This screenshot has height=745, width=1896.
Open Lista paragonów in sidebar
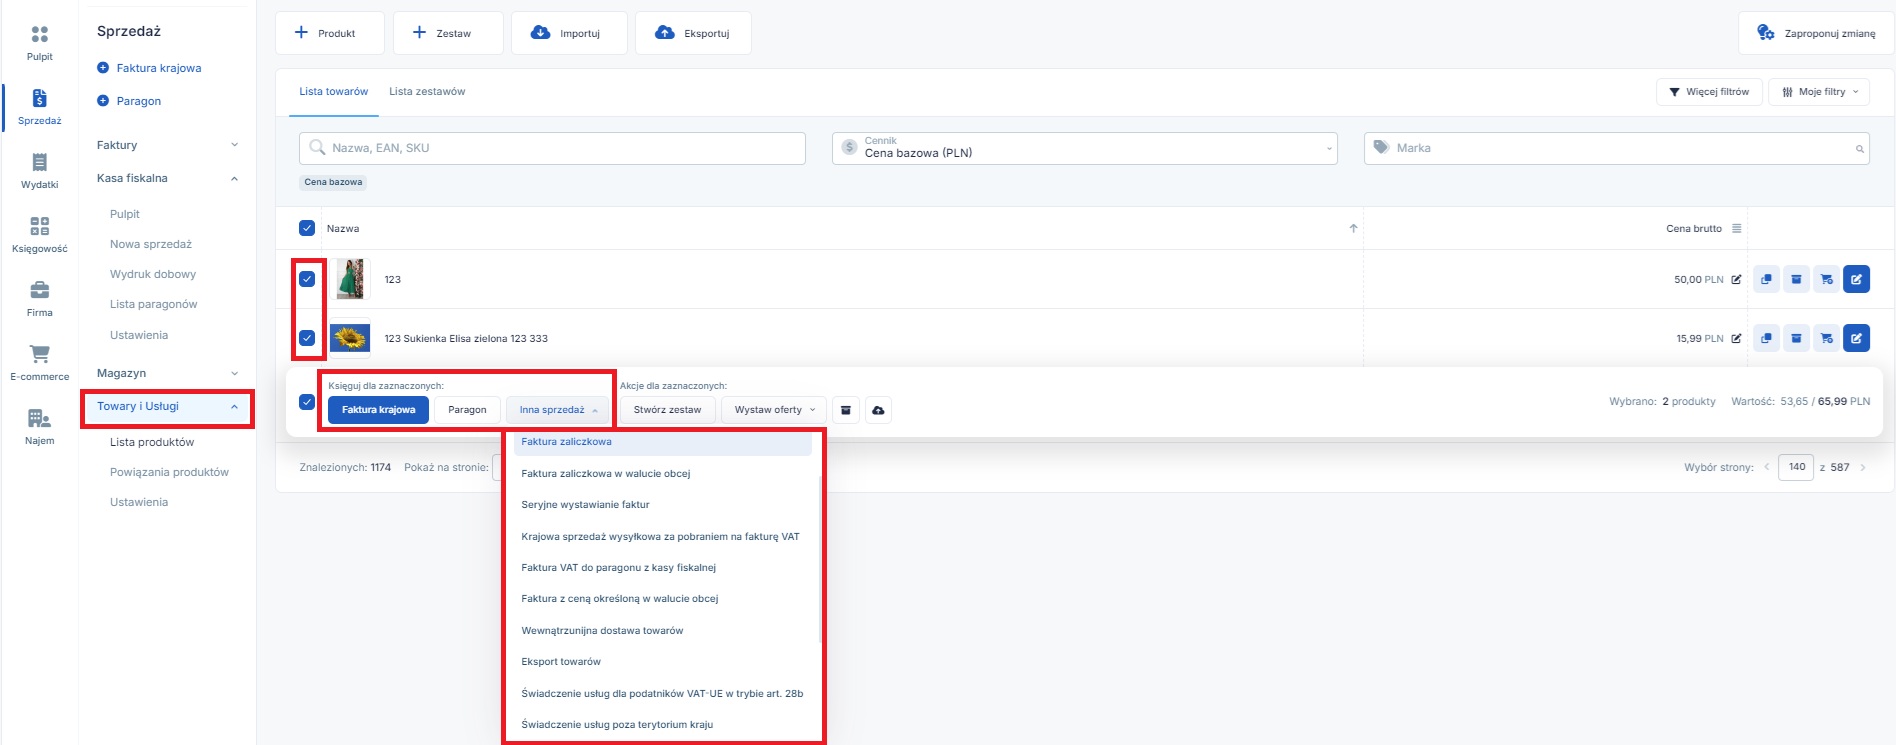tap(154, 304)
